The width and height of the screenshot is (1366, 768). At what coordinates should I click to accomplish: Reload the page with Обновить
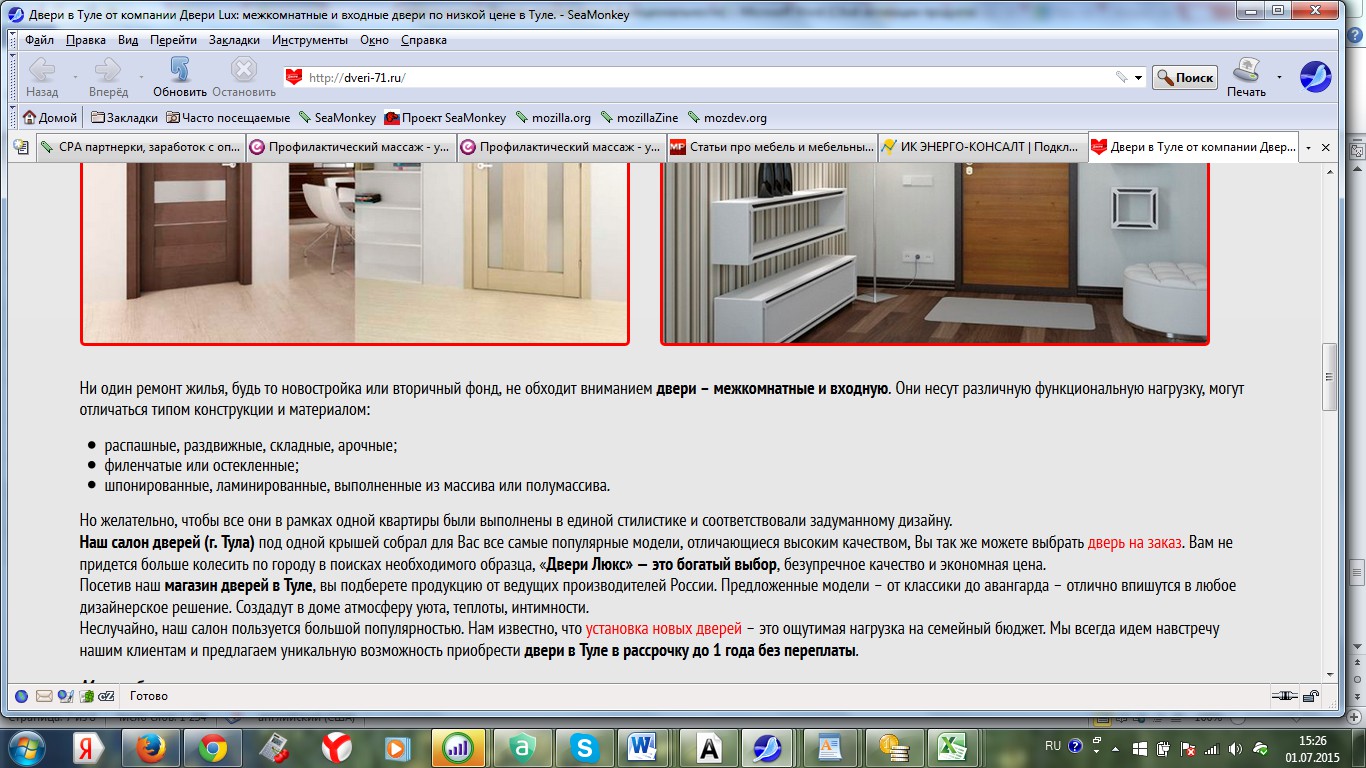pos(180,77)
